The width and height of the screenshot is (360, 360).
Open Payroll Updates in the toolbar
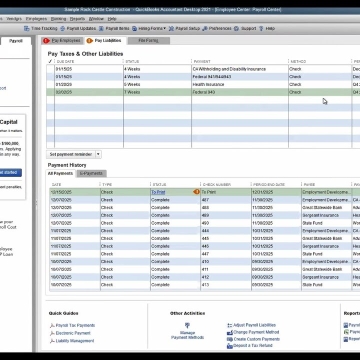pyautogui.click(x=77, y=29)
